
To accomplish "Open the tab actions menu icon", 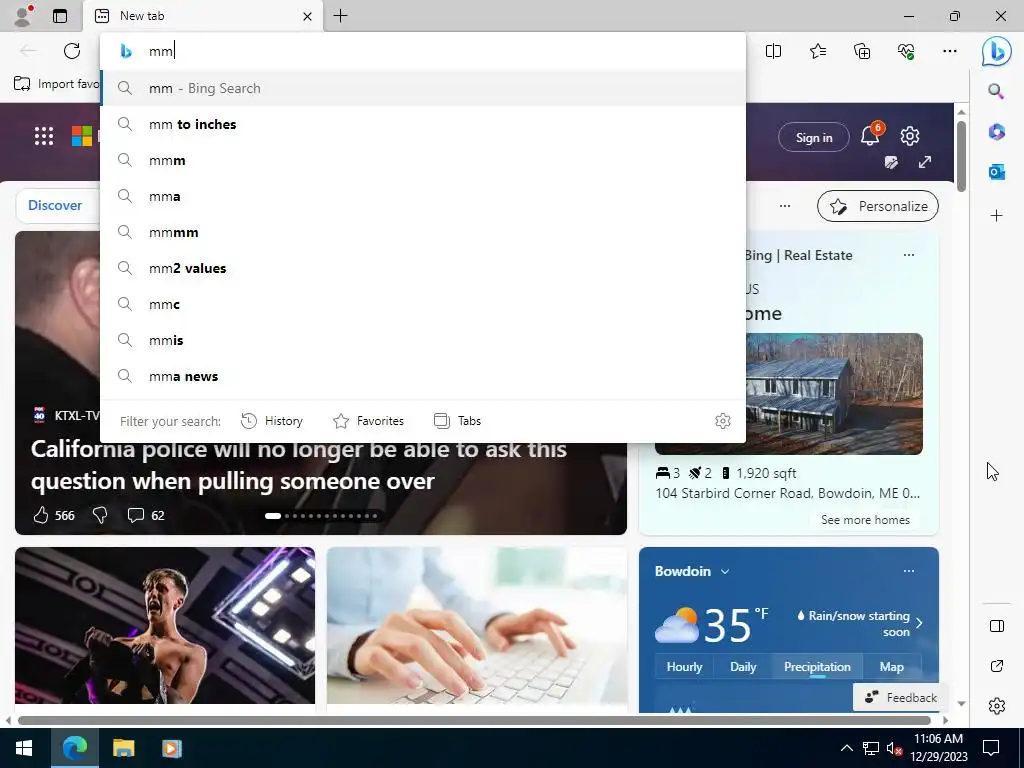I will (60, 16).
